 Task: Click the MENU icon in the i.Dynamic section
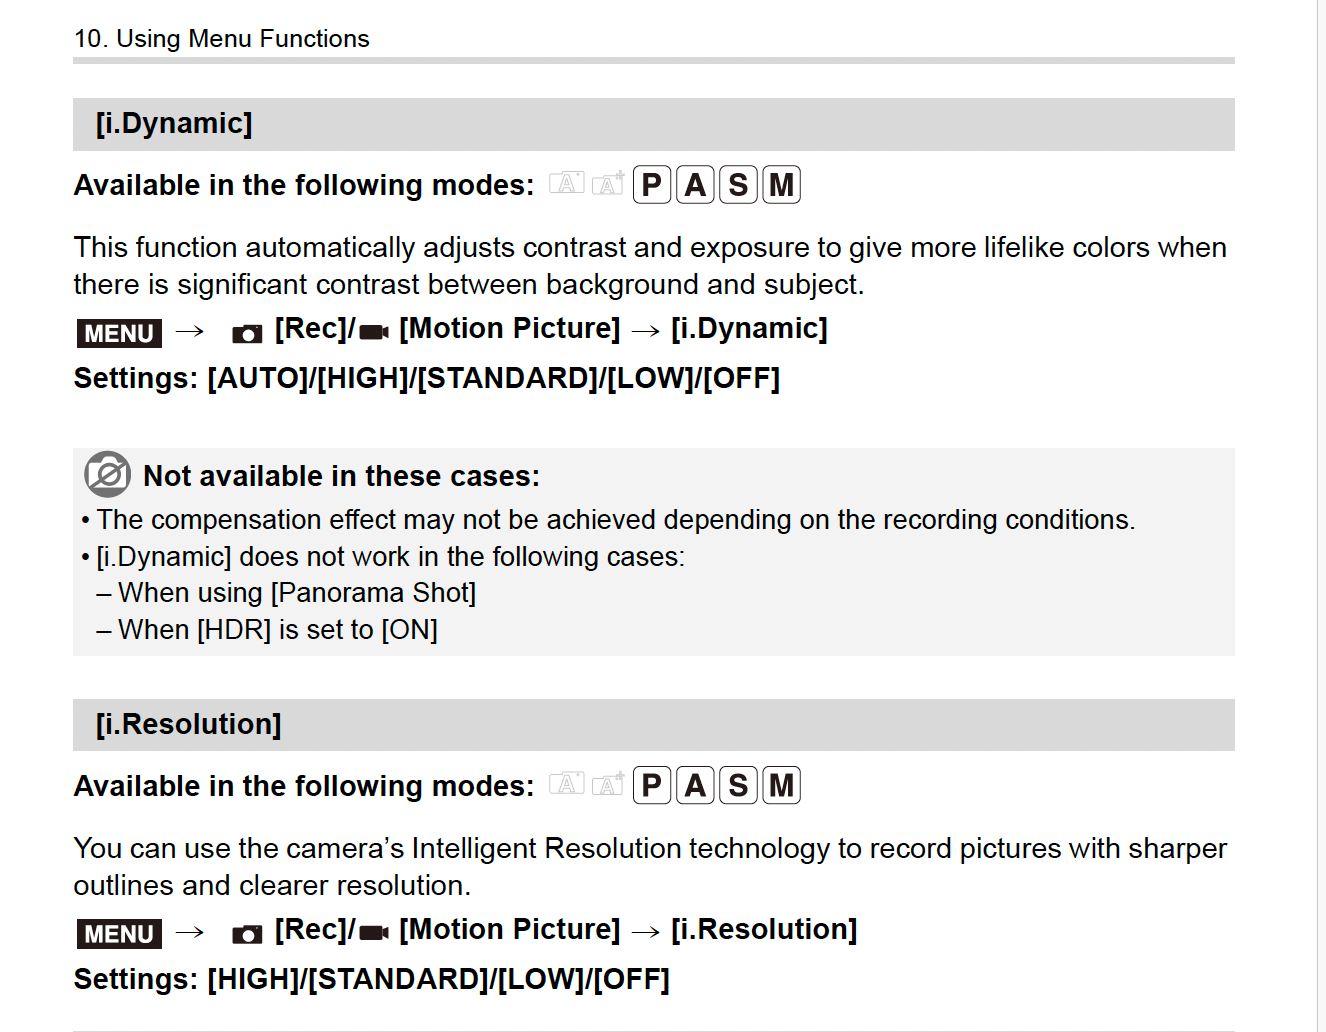(x=119, y=333)
